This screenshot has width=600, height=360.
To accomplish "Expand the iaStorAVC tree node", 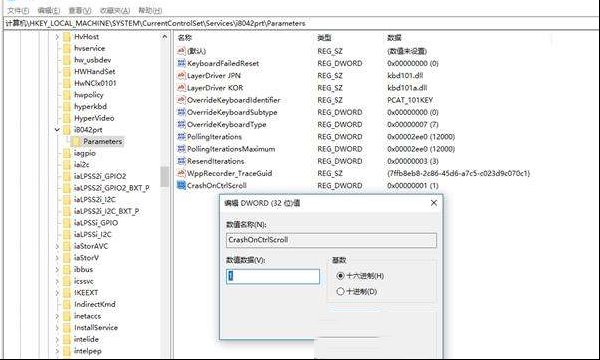I will click(57, 246).
